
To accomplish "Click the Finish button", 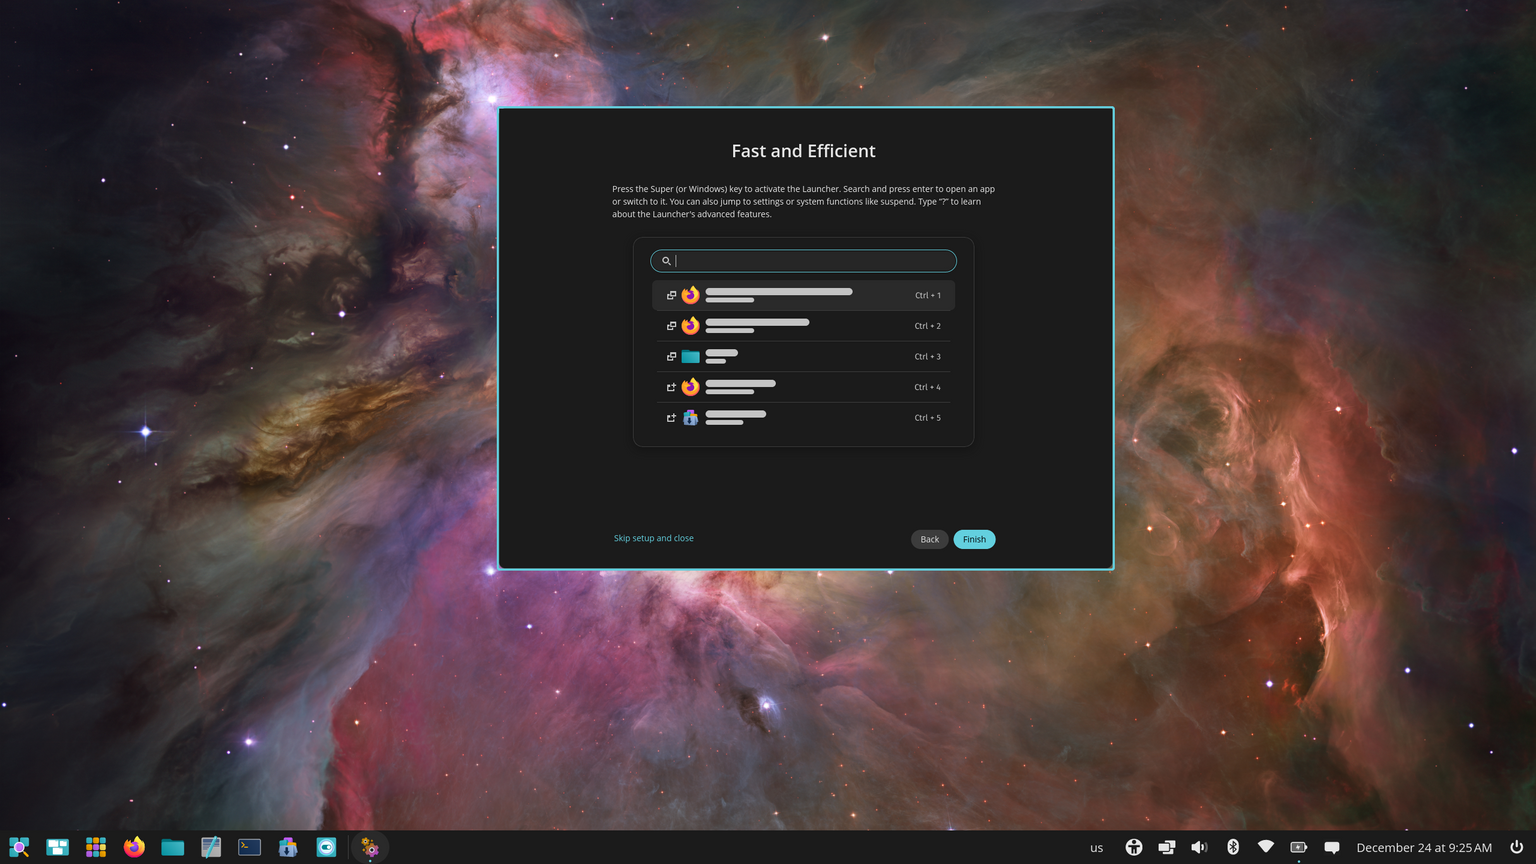I will tap(973, 539).
